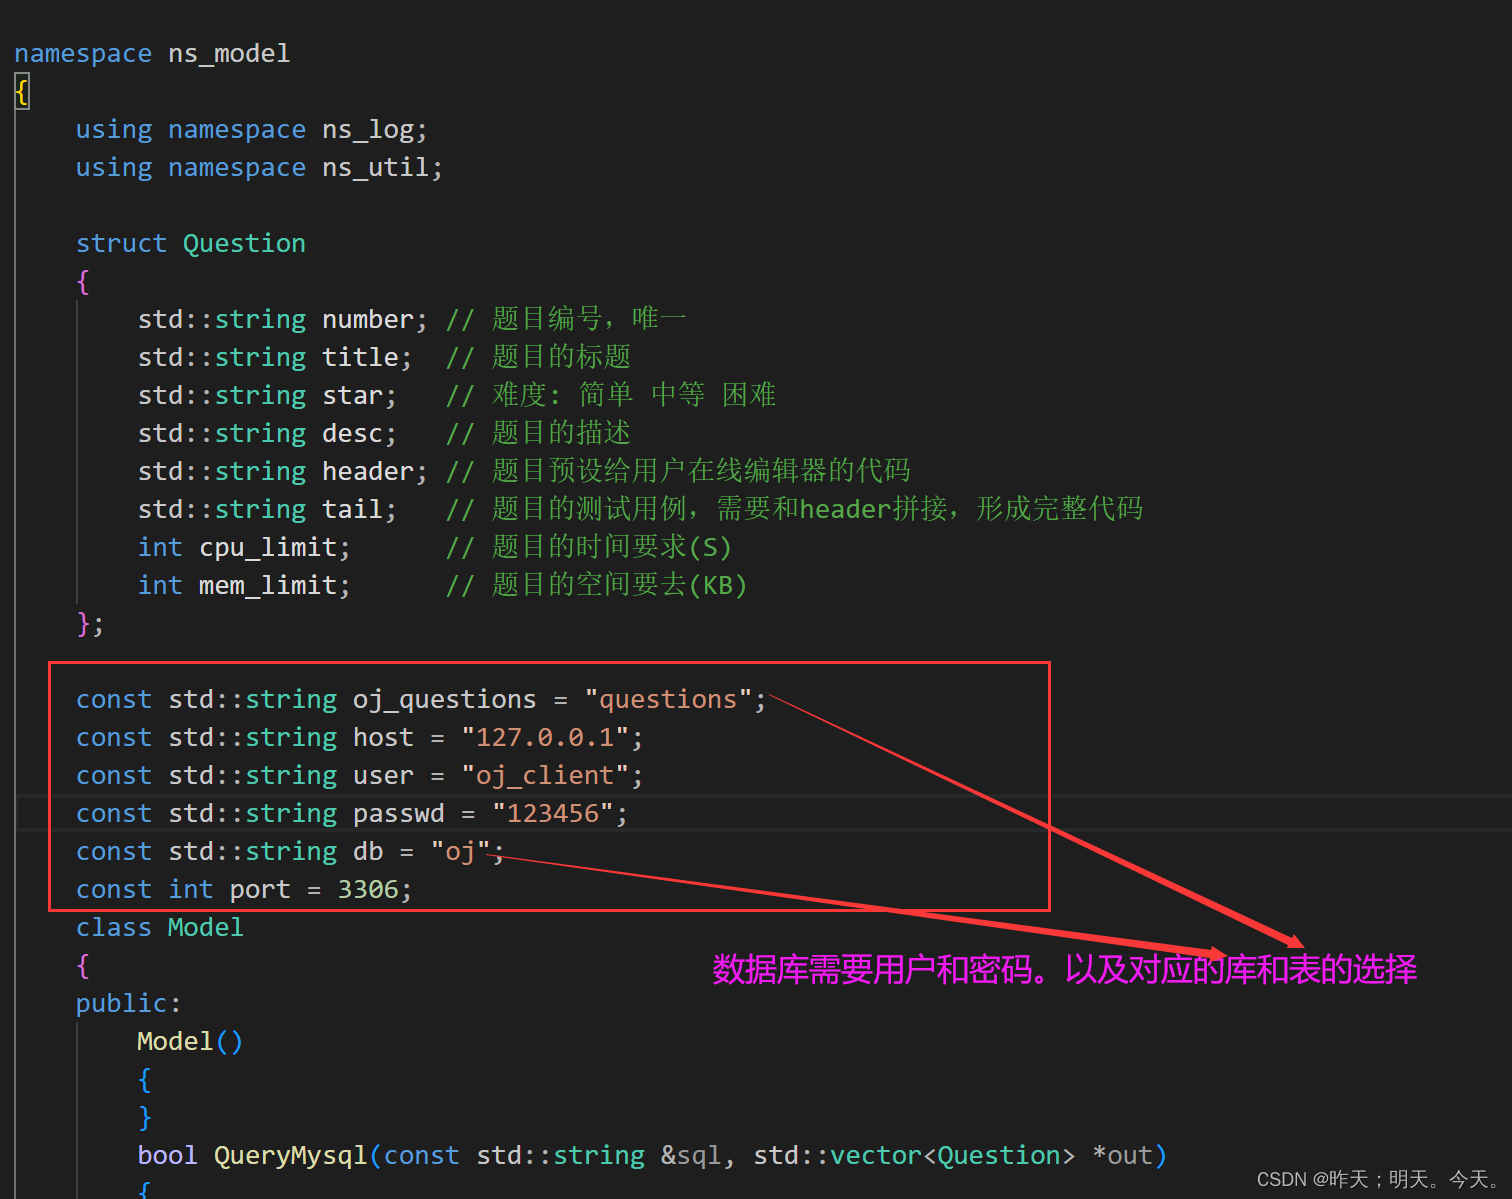Click the "class Model" declaration
This screenshot has width=1512, height=1199.
tap(160, 928)
